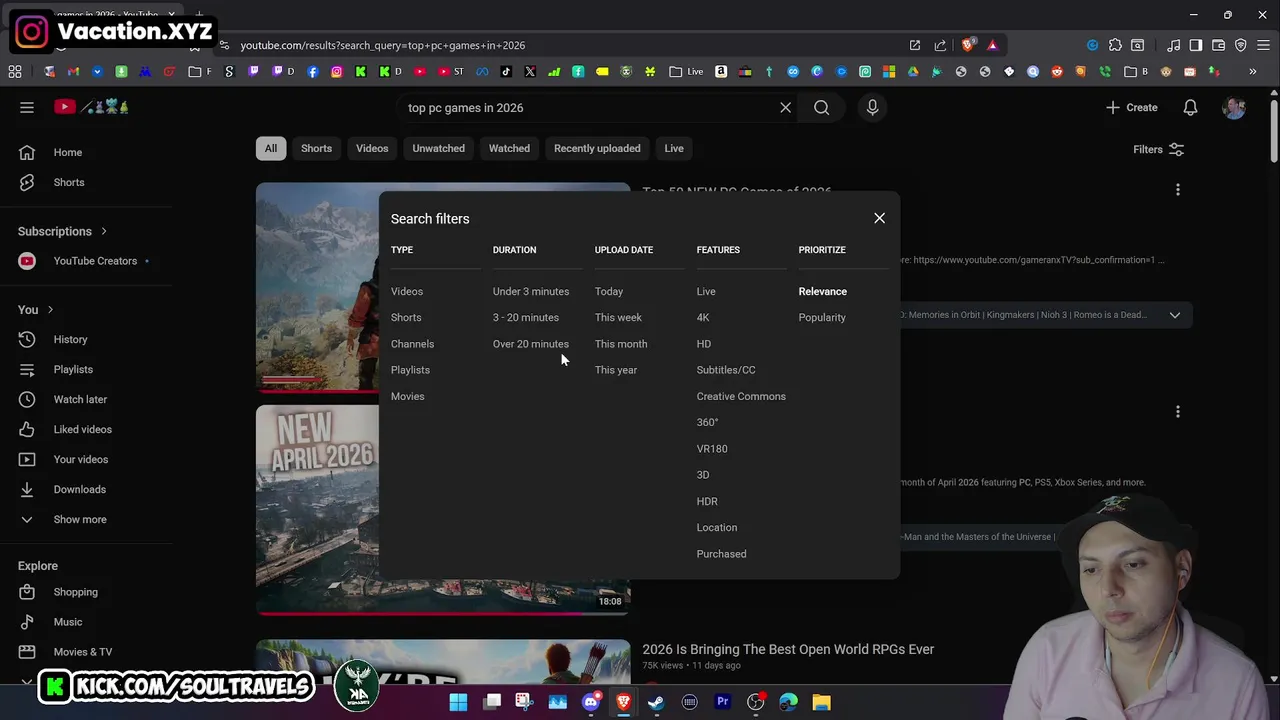Expand Show more in sidebar
Screen dimensions: 1280x720
[80, 519]
